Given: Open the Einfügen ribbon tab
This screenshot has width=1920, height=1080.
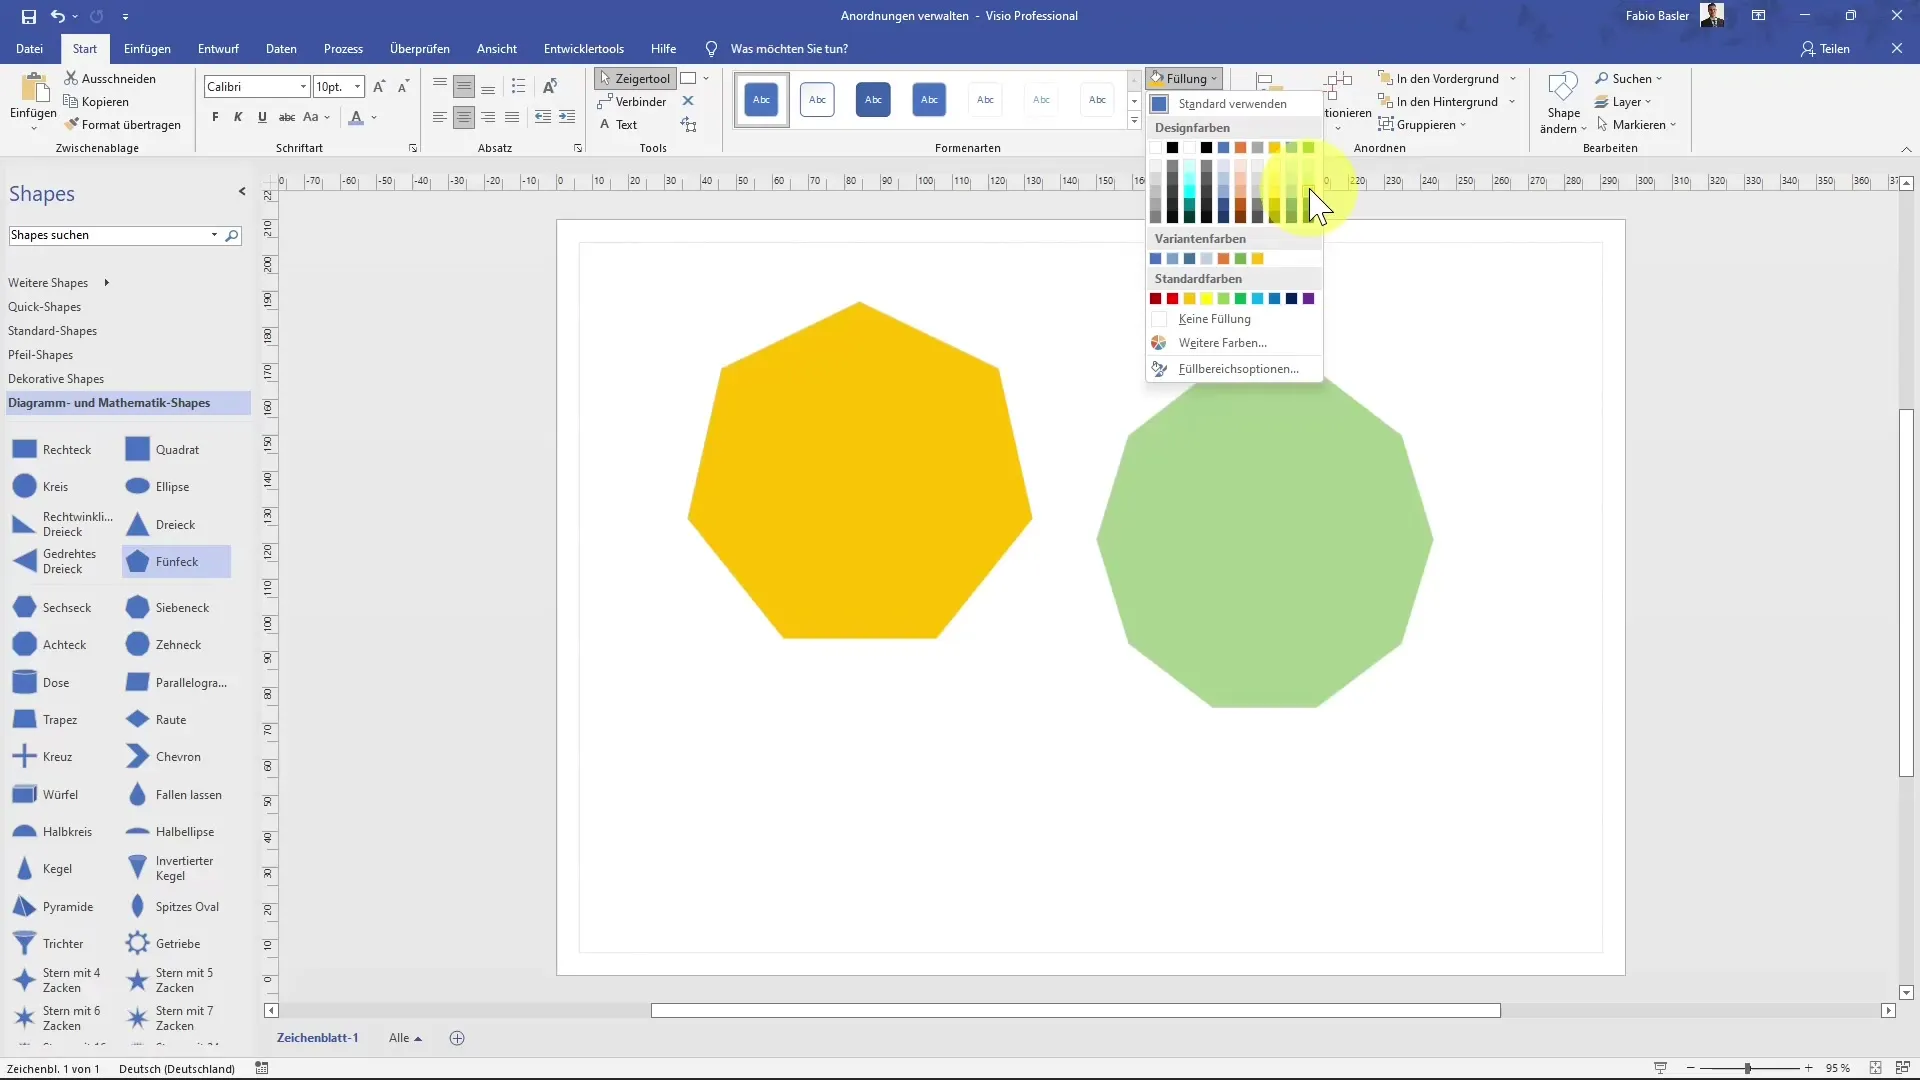Looking at the screenshot, I should pyautogui.click(x=147, y=48).
